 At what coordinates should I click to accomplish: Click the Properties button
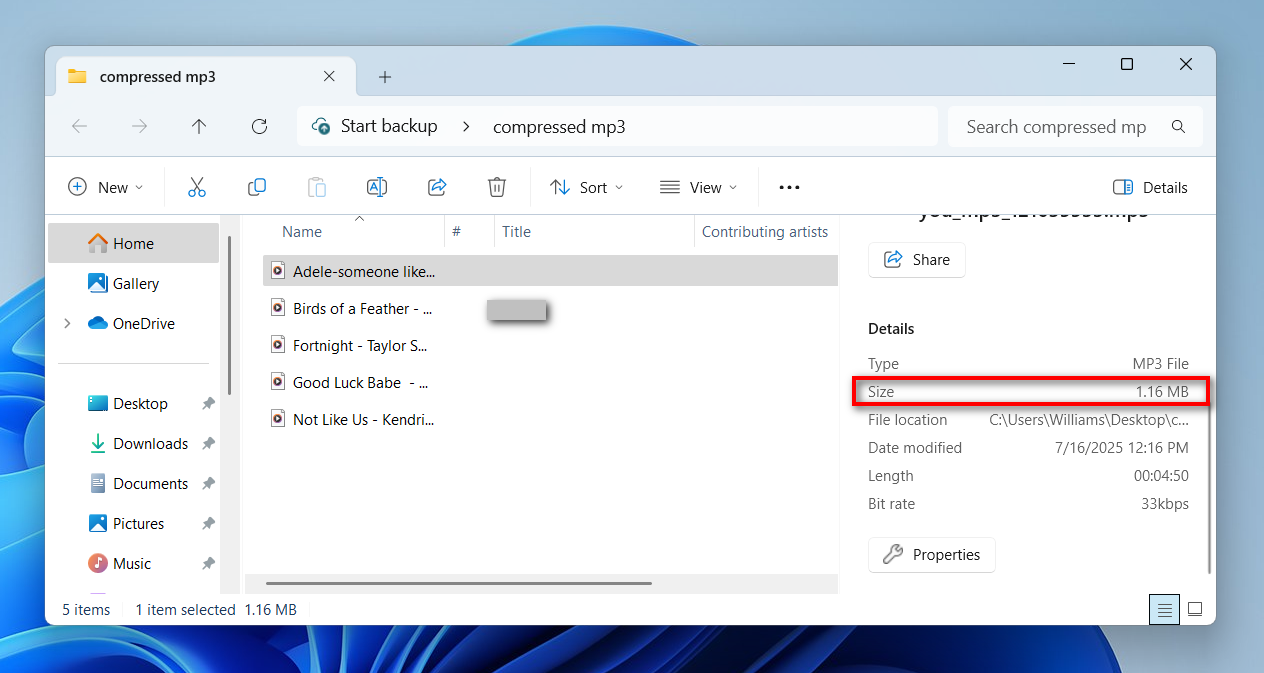click(x=932, y=554)
